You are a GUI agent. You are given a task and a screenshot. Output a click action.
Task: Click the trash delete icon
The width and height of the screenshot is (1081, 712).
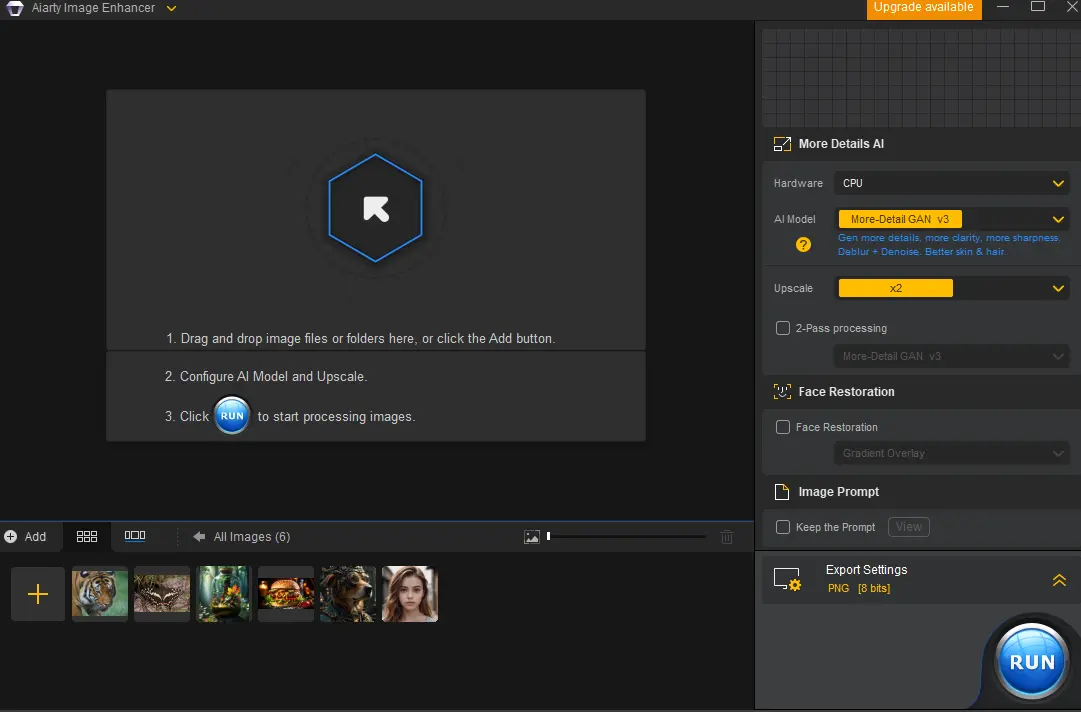(x=727, y=537)
